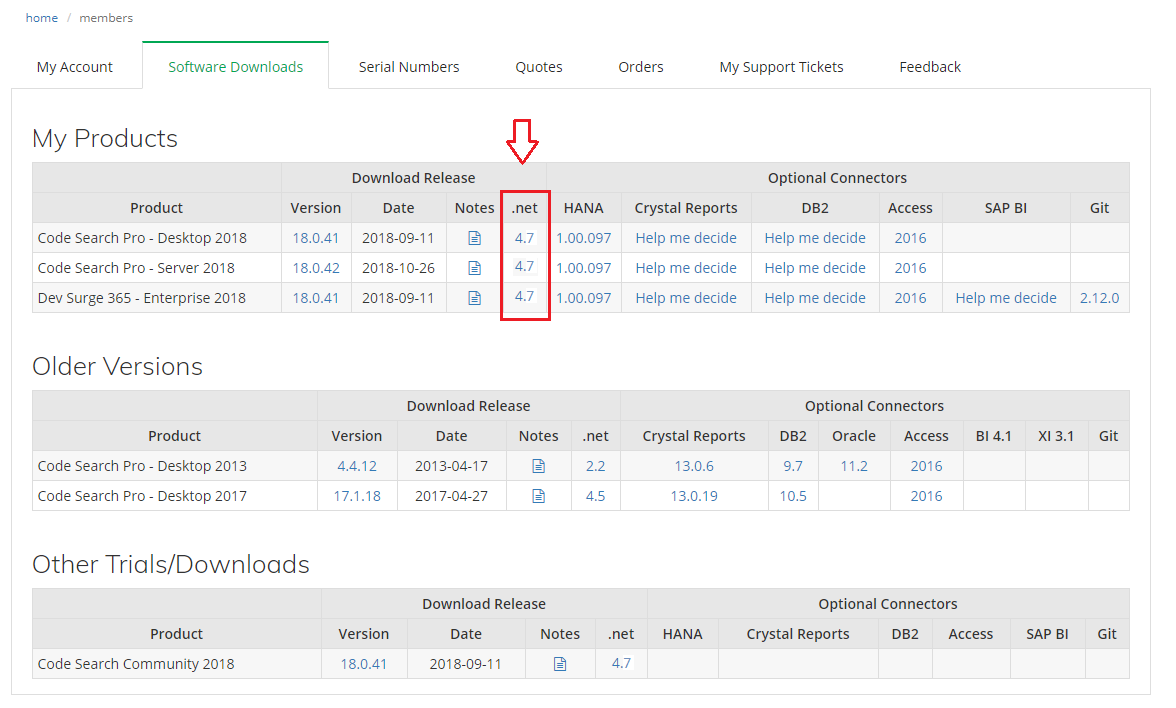Download .net 4.7 for Dev Surge 365
This screenshot has height=708, width=1176.
pos(524,296)
